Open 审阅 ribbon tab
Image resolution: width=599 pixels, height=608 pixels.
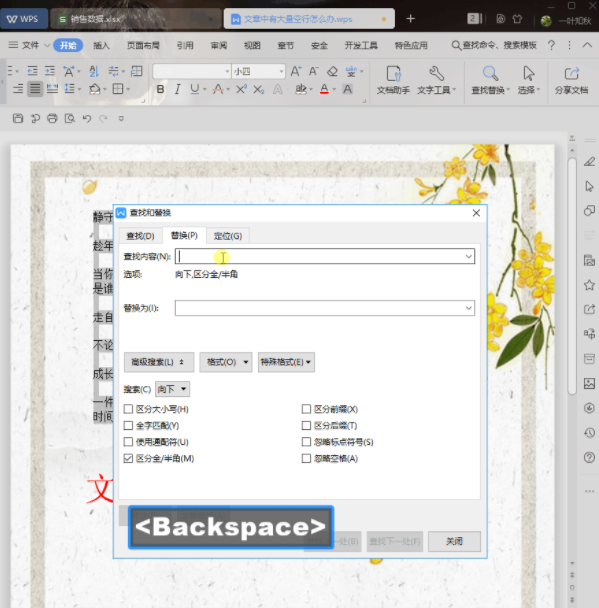[x=219, y=45]
